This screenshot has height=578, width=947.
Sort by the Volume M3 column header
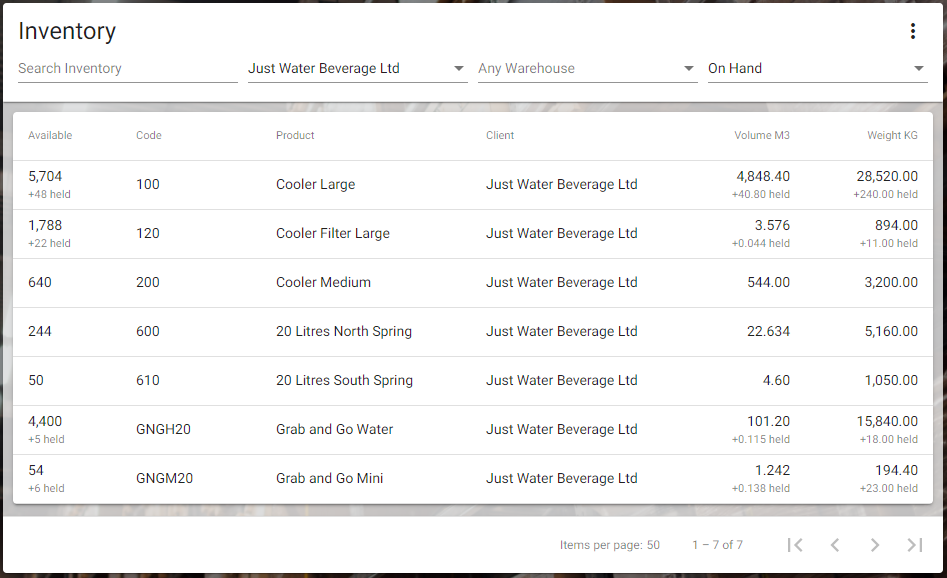pyautogui.click(x=762, y=135)
